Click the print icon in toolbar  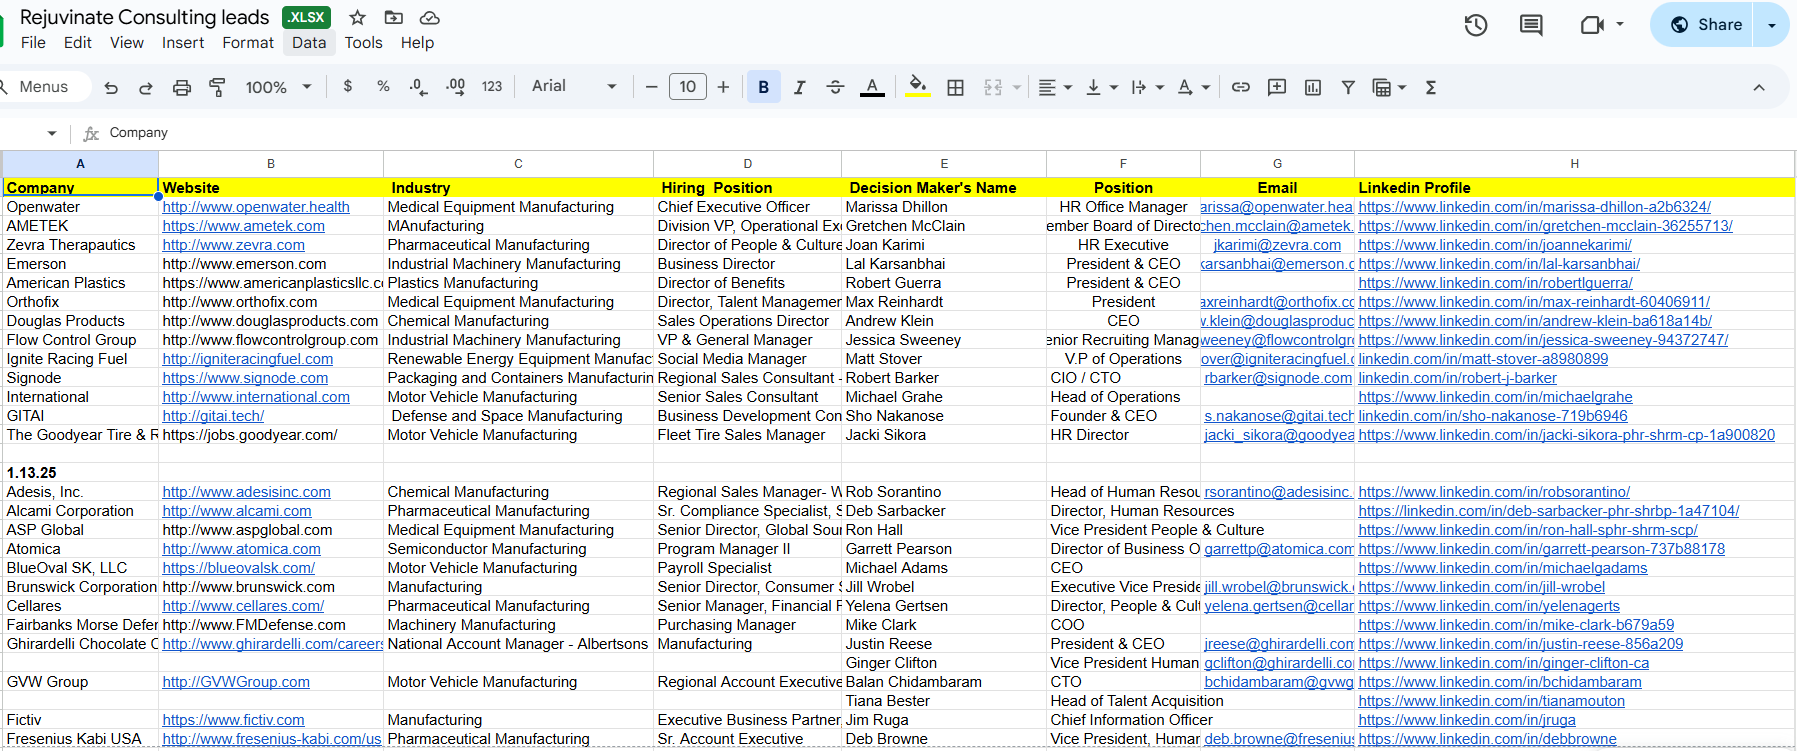tap(181, 88)
